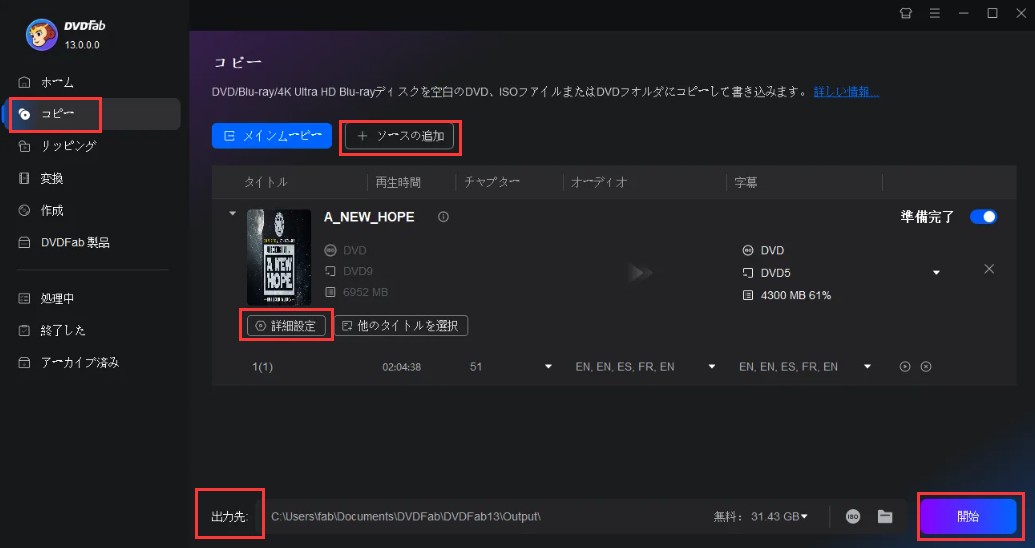Select ISO output icon

[x=853, y=516]
